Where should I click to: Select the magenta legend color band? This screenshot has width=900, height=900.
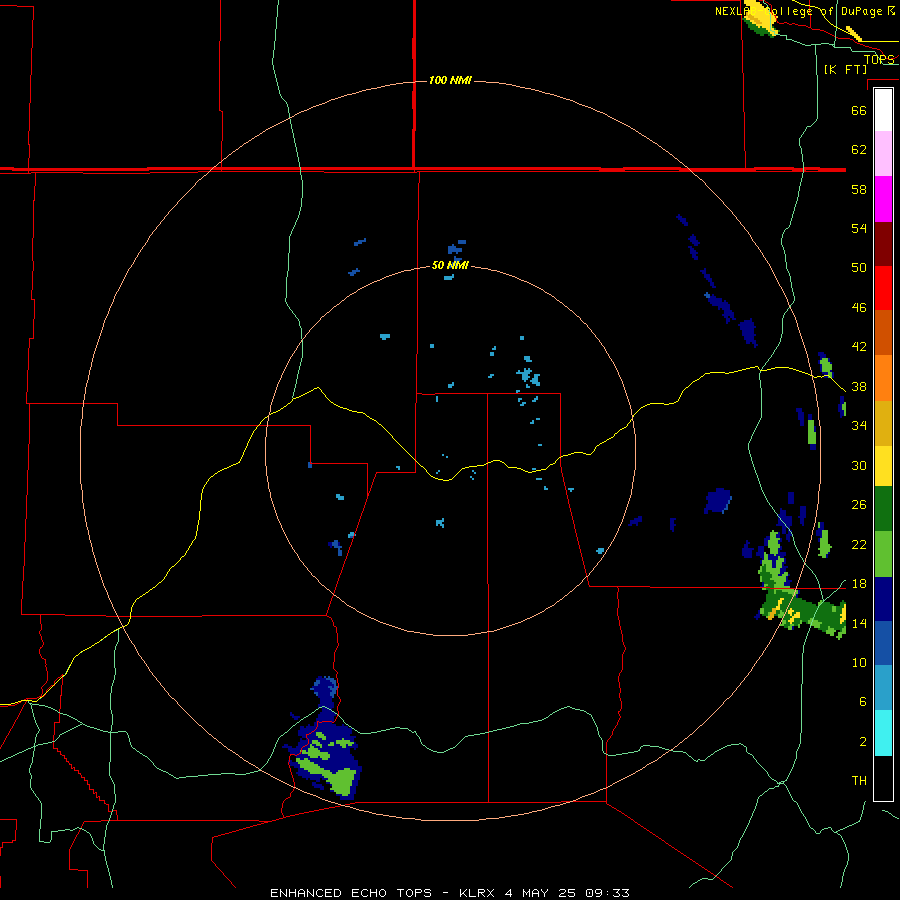(883, 199)
